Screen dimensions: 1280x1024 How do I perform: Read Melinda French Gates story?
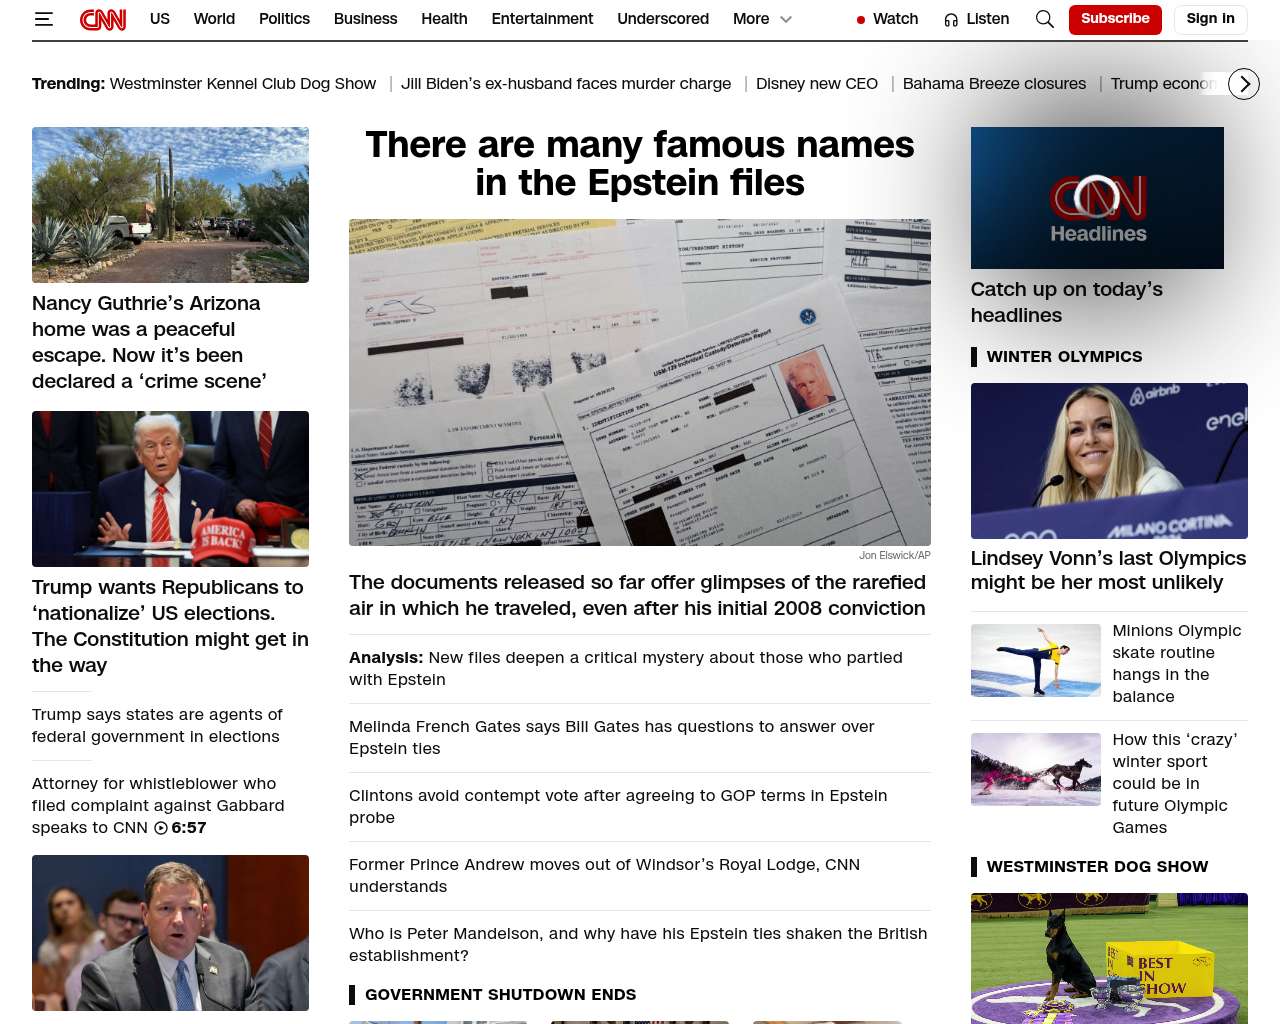pyautogui.click(x=612, y=737)
